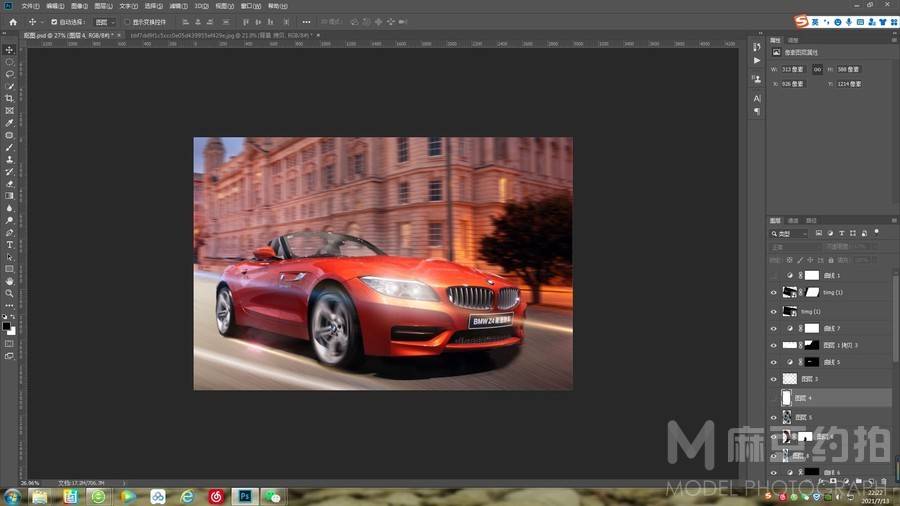
Task: Open the 3D menu
Action: click(x=201, y=6)
